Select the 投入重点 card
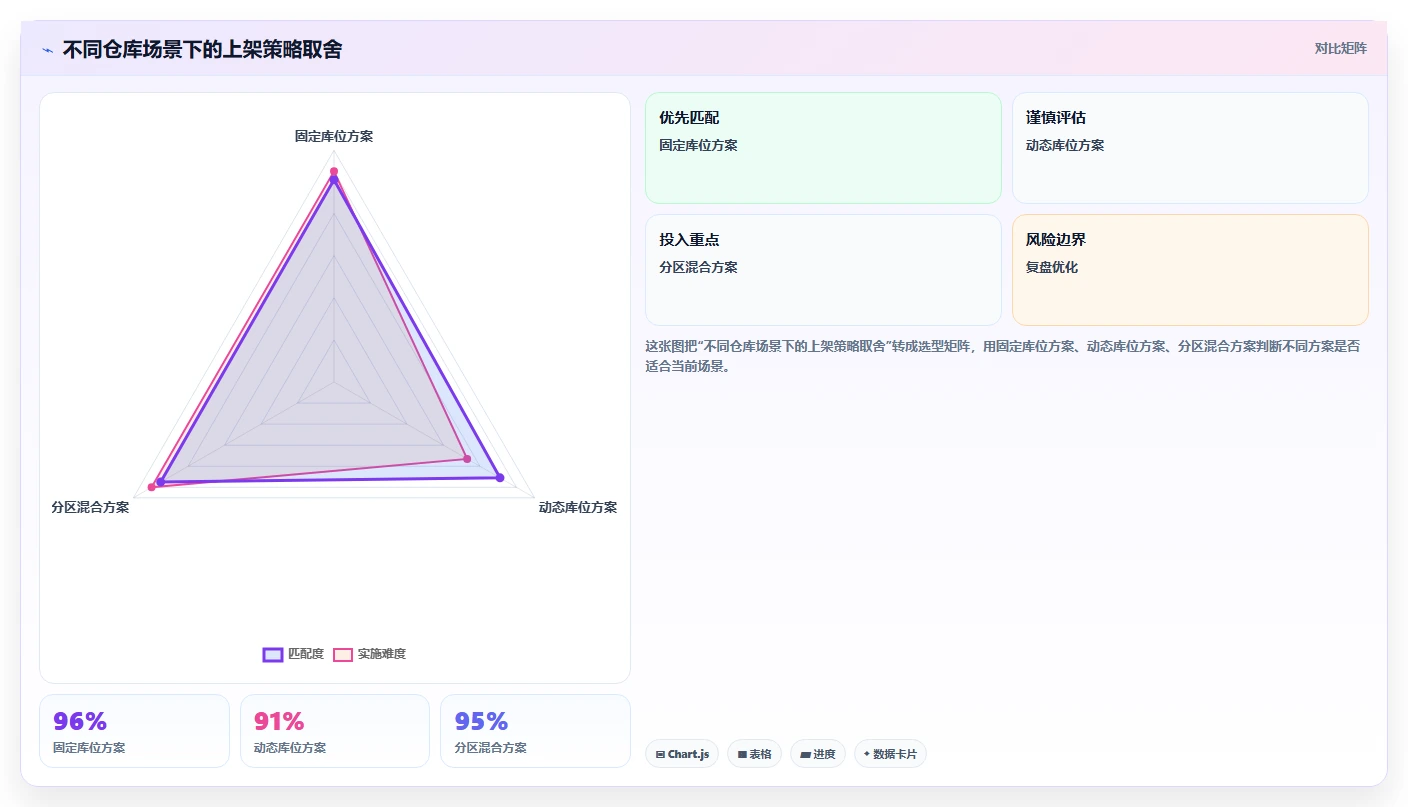 coord(823,270)
